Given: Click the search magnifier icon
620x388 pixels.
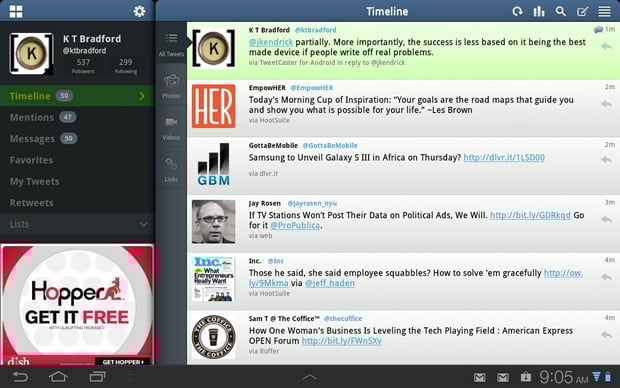Looking at the screenshot, I should [x=560, y=11].
